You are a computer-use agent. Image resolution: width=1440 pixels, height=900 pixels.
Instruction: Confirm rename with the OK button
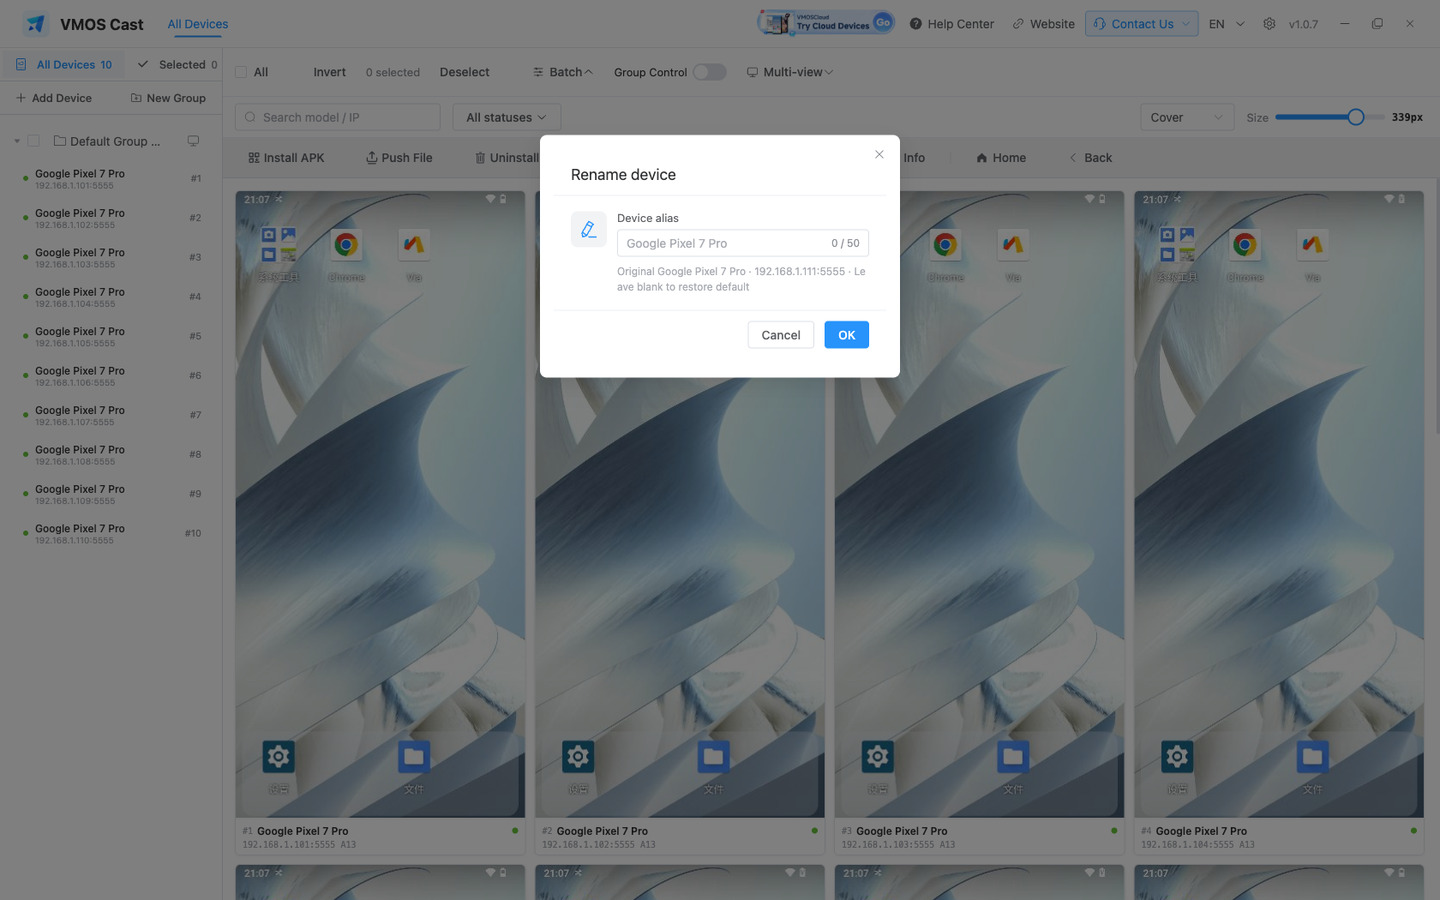(847, 335)
